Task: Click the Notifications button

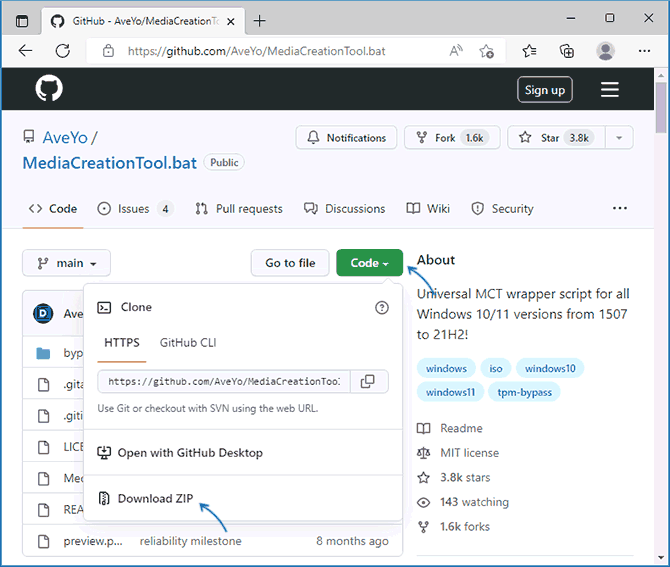Action: 346,138
